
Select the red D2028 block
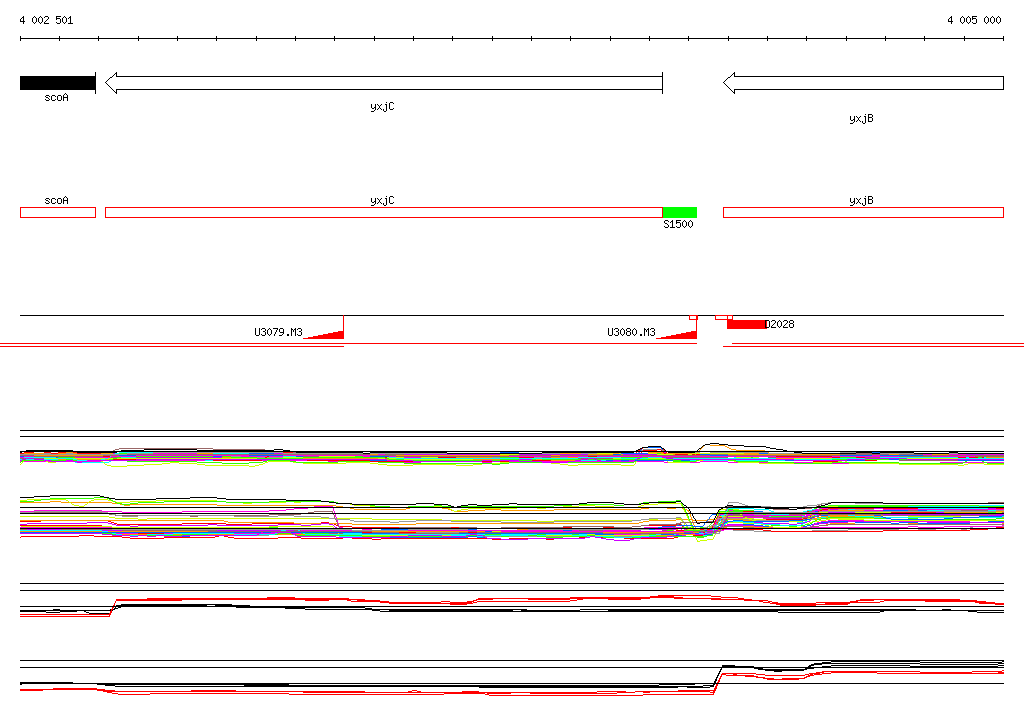coord(746,324)
